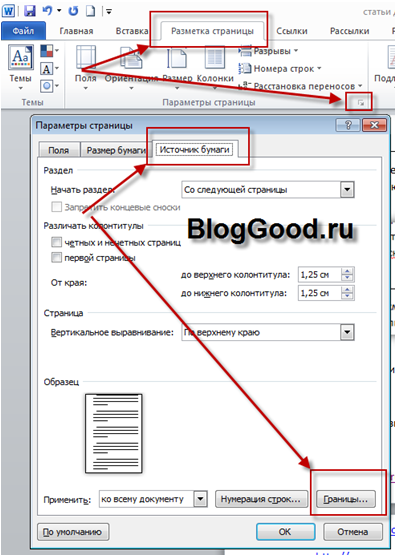
Task: Select the Источник бумаги dialog tab
Action: [x=194, y=149]
